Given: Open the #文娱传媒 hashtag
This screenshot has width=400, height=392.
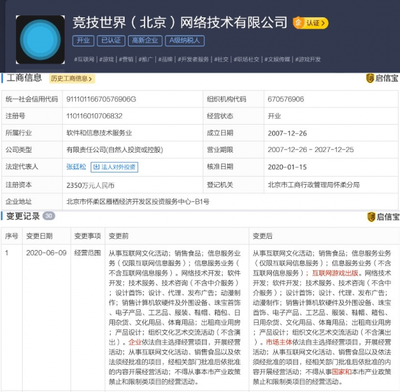Looking at the screenshot, I should point(277,59).
